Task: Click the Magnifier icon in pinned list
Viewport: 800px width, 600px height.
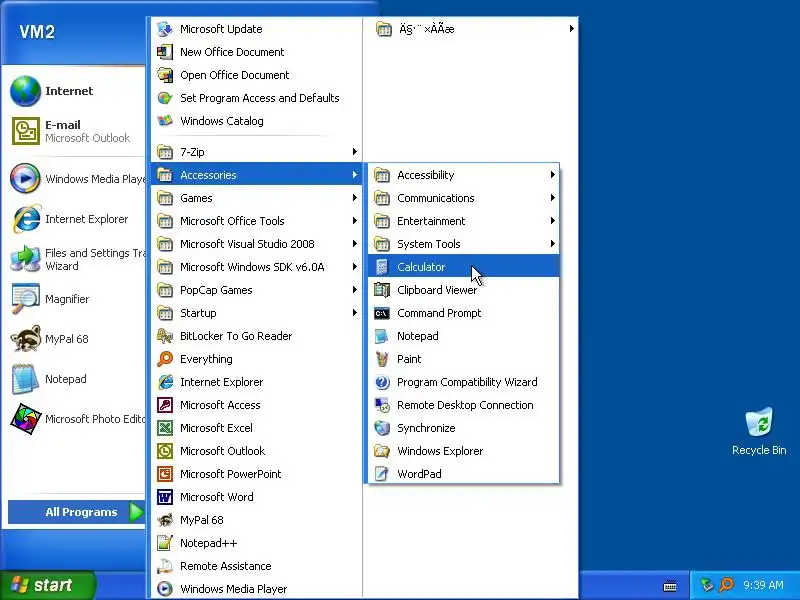Action: click(x=26, y=298)
